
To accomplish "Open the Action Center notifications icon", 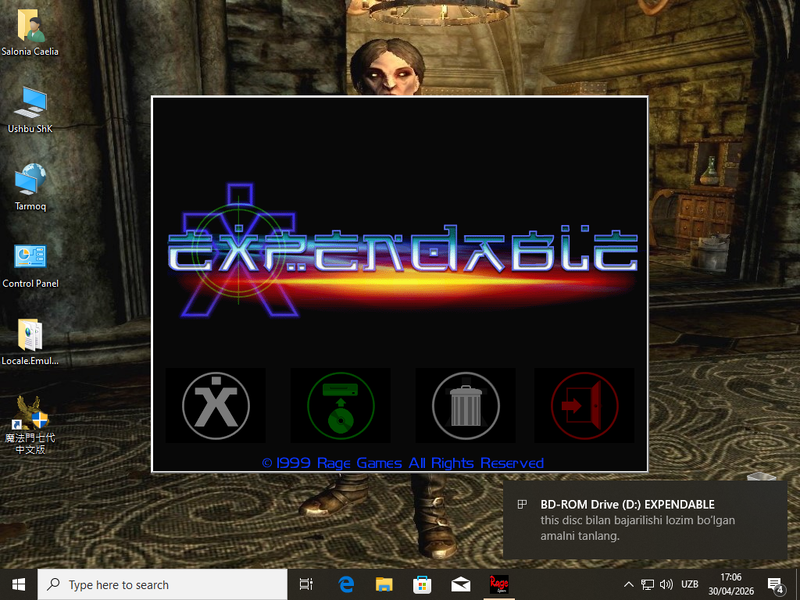I will tap(776, 585).
